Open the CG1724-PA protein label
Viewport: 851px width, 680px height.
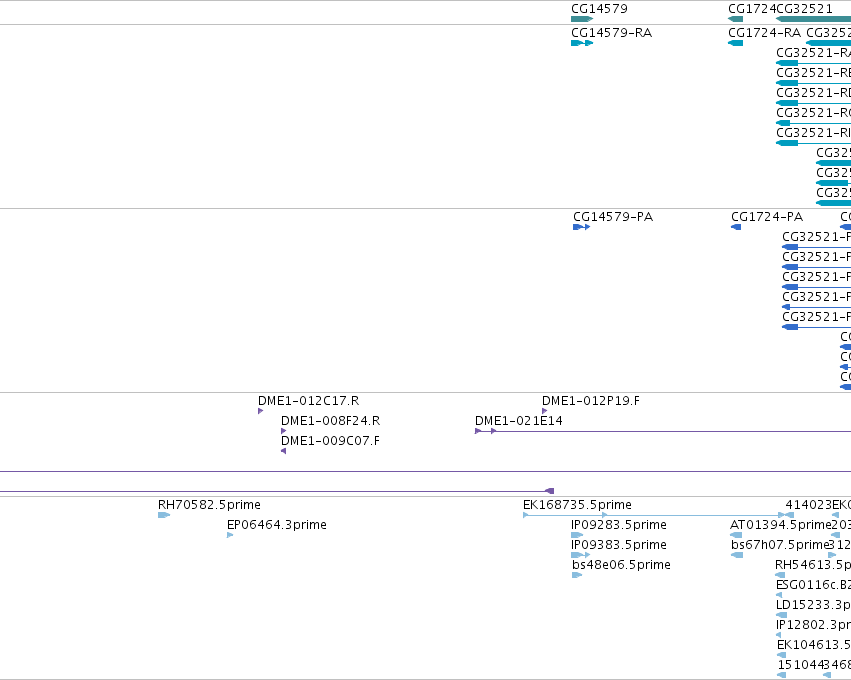[x=767, y=217]
